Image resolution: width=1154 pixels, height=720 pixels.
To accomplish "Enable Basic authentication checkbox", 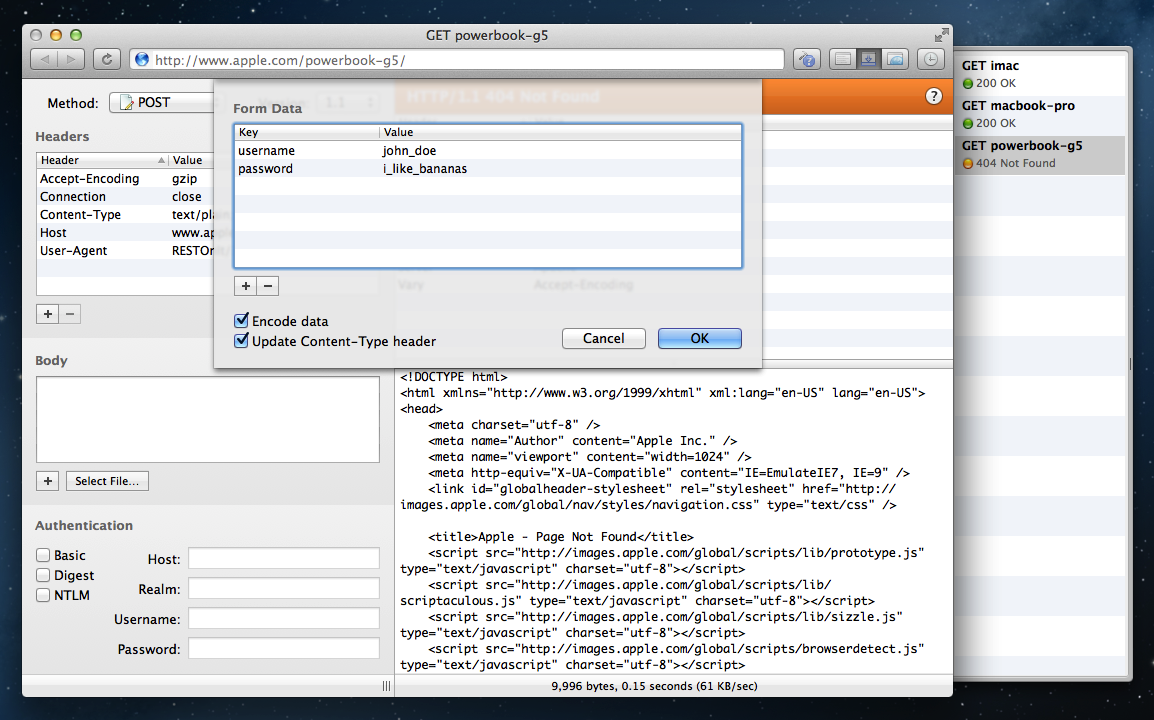I will click(x=44, y=555).
